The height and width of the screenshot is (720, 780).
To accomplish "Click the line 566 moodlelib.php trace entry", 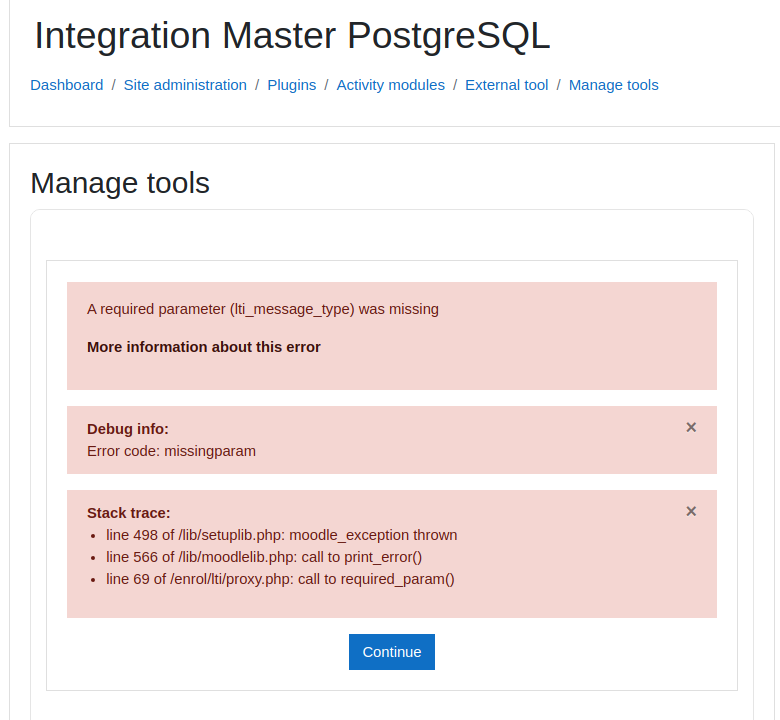I will point(264,557).
